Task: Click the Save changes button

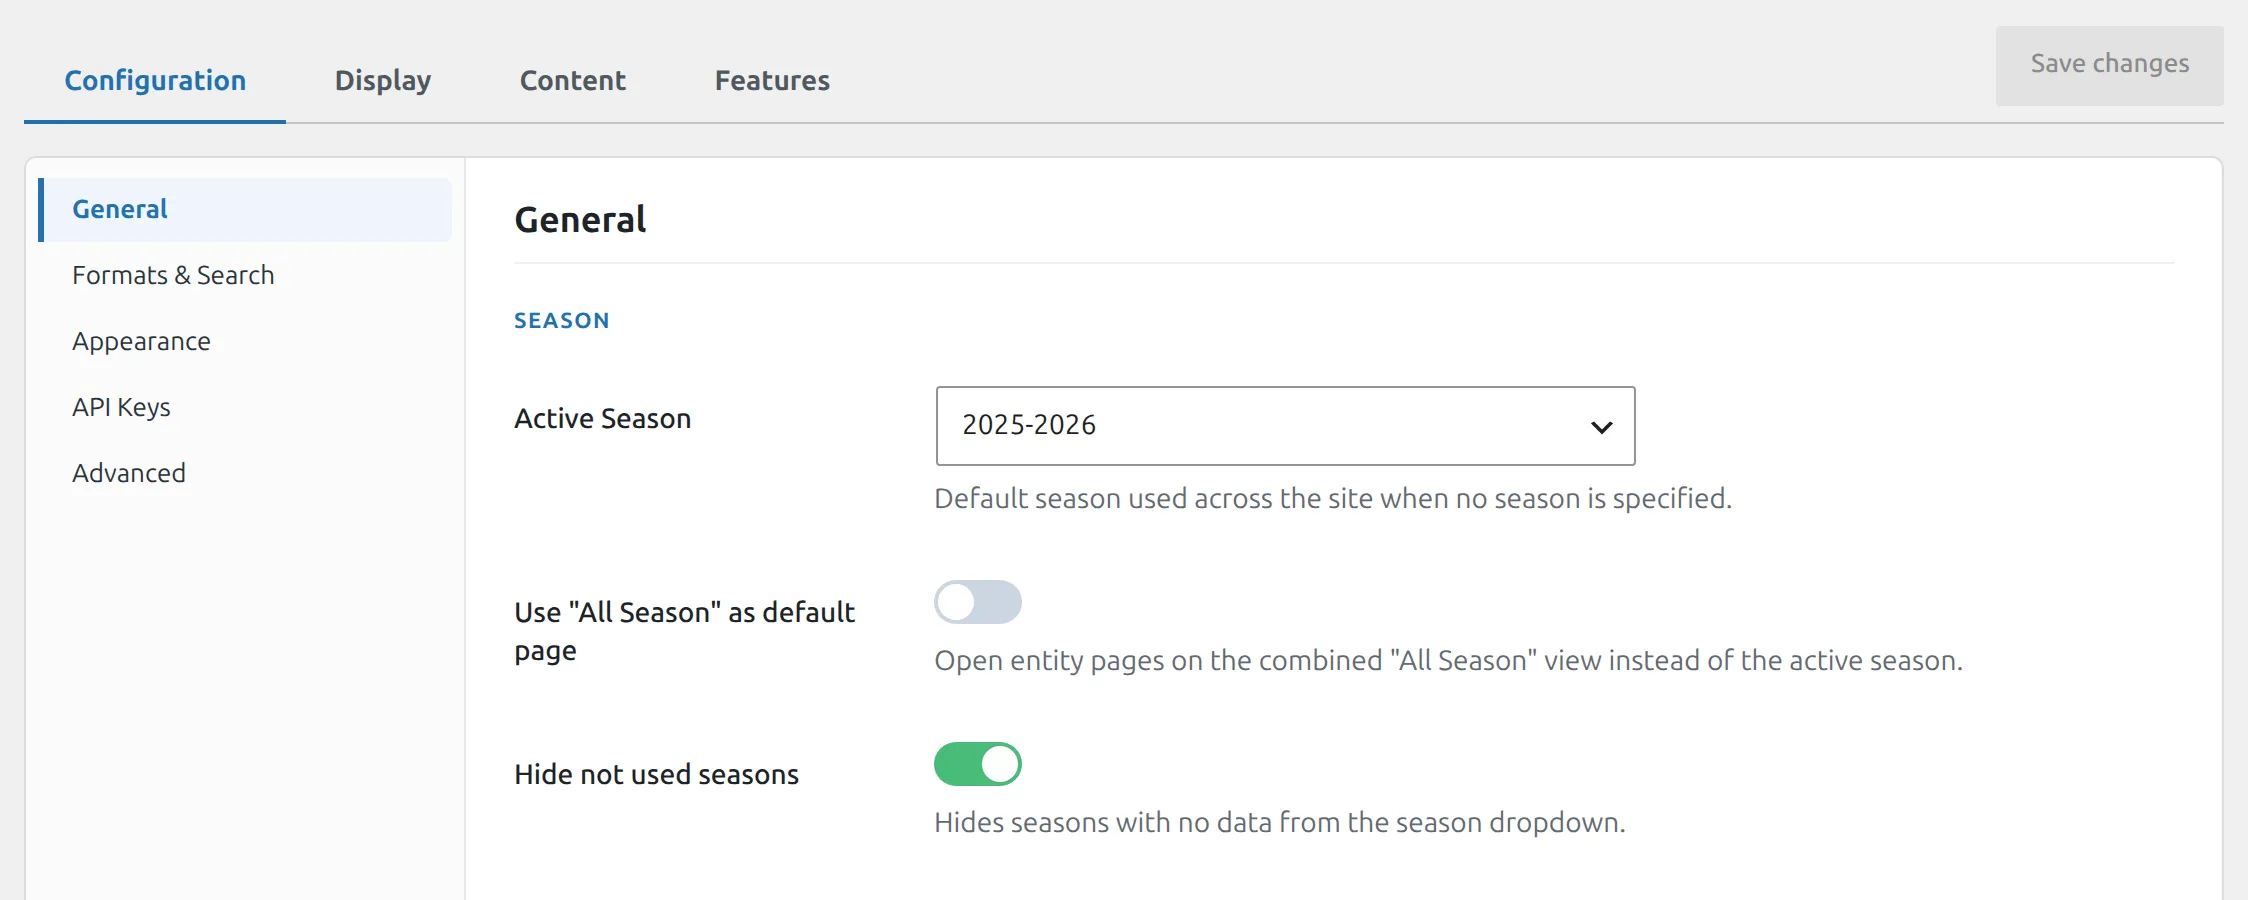Action: (x=2110, y=65)
